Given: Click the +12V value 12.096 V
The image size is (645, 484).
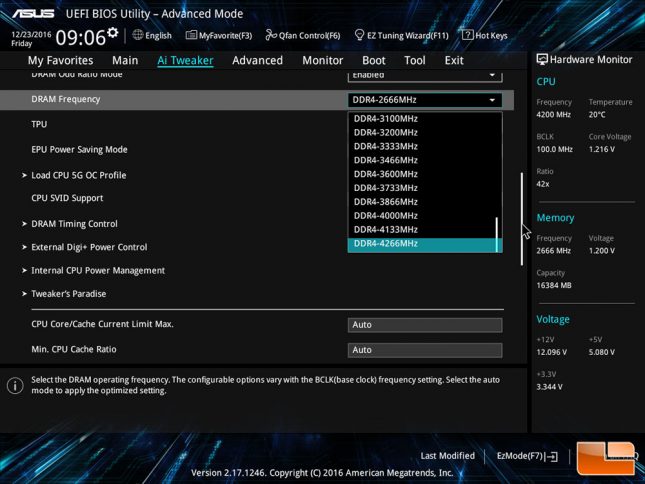Looking at the screenshot, I should coord(552,352).
